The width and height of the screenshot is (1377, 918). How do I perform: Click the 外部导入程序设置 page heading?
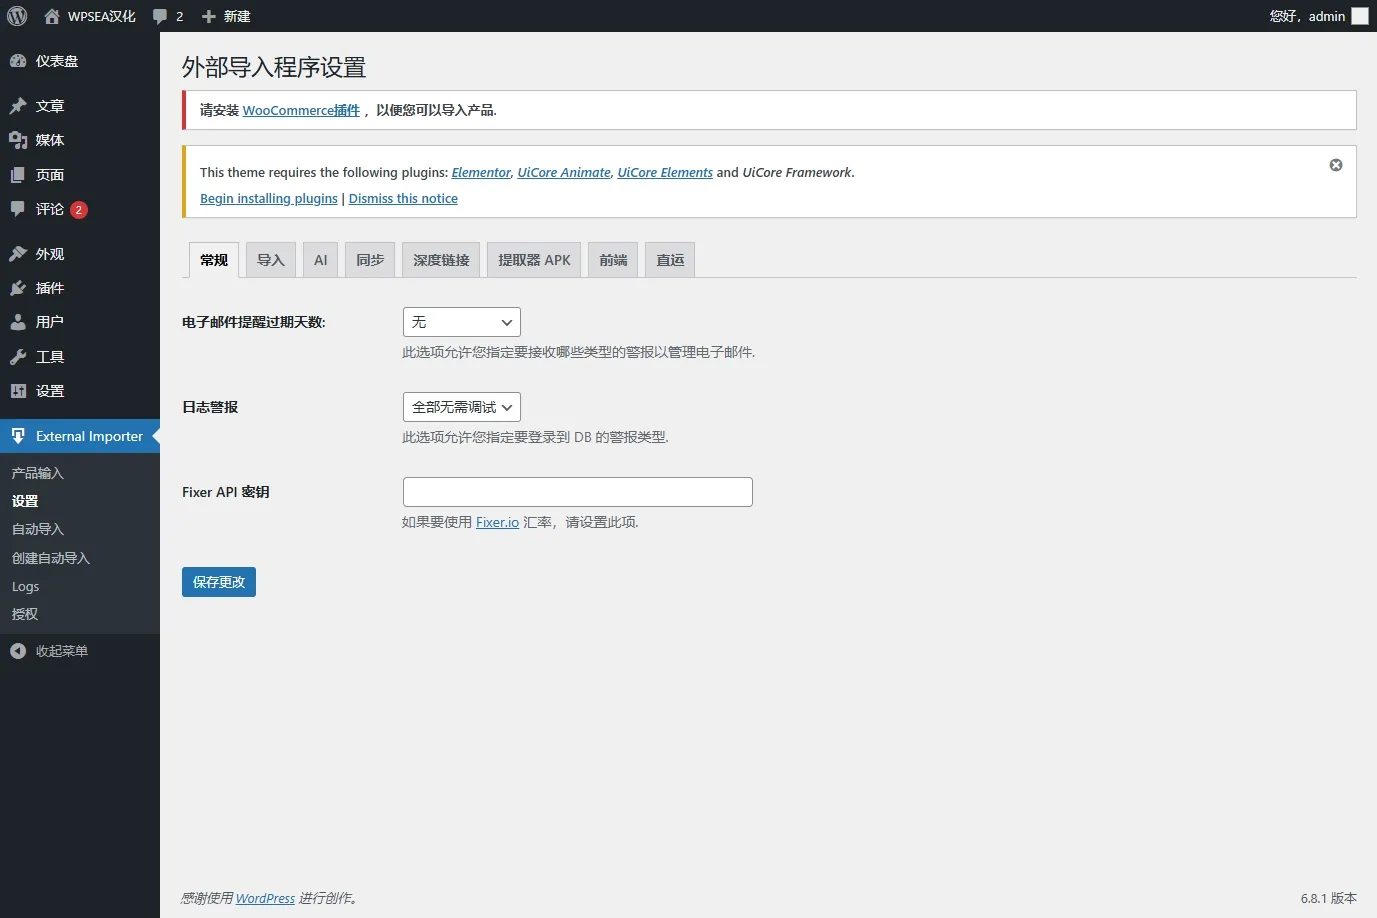(x=274, y=67)
